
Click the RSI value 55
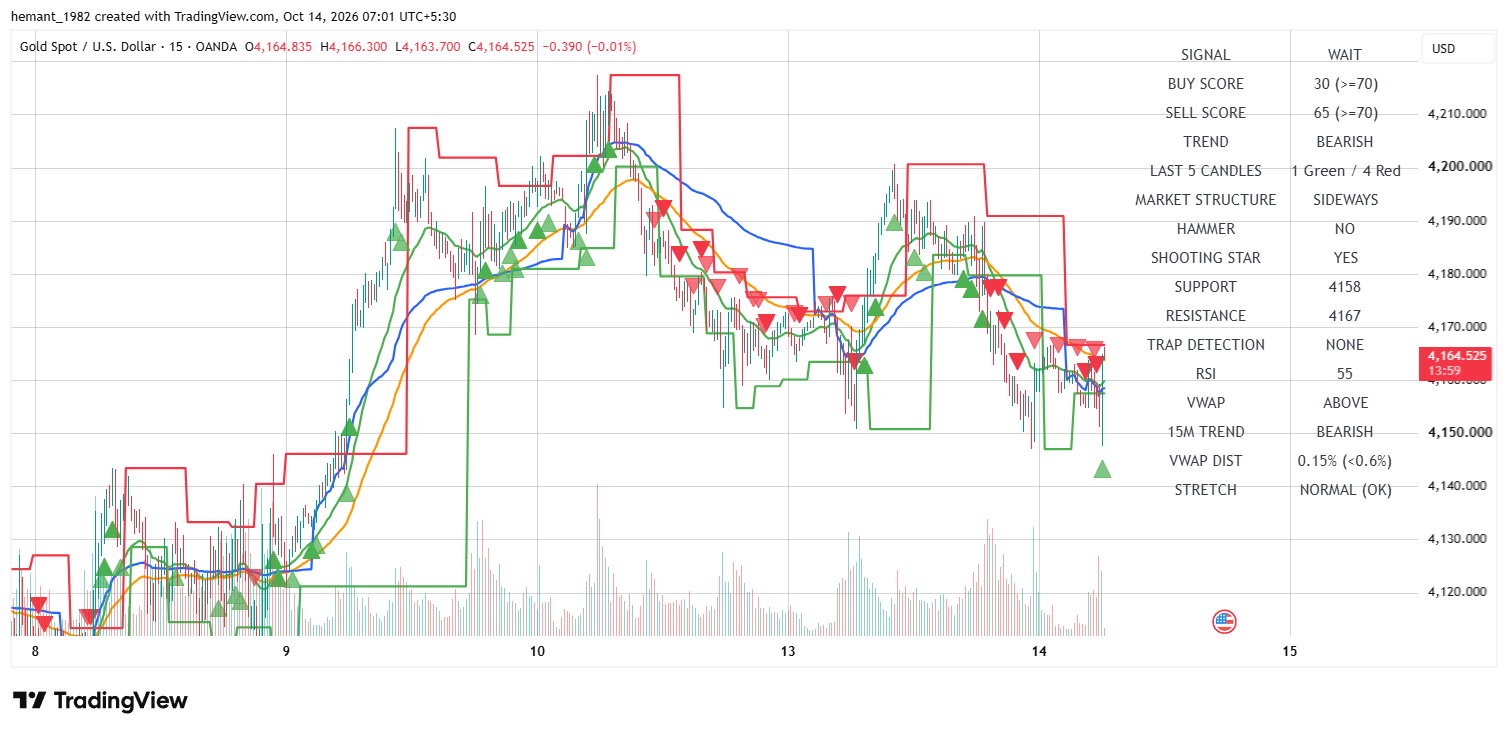click(1345, 374)
